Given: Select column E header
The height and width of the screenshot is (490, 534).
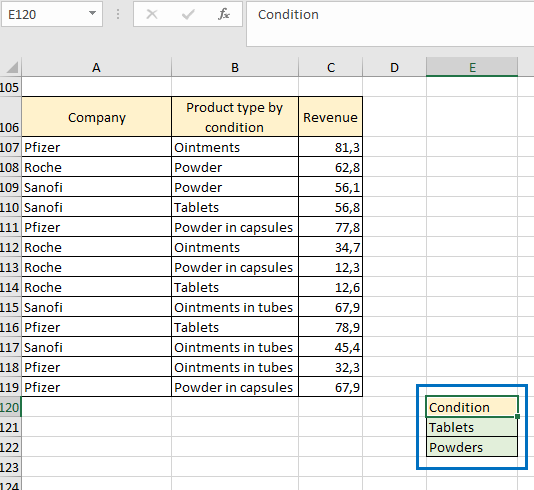Looking at the screenshot, I should pyautogui.click(x=472, y=67).
